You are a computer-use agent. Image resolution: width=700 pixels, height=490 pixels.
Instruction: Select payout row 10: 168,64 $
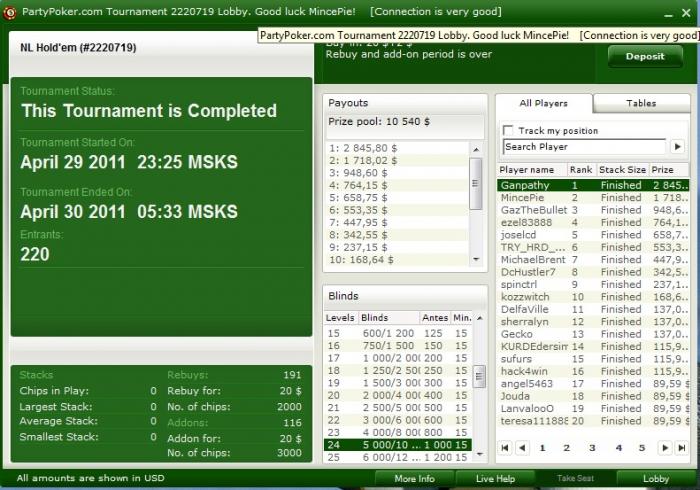point(397,260)
